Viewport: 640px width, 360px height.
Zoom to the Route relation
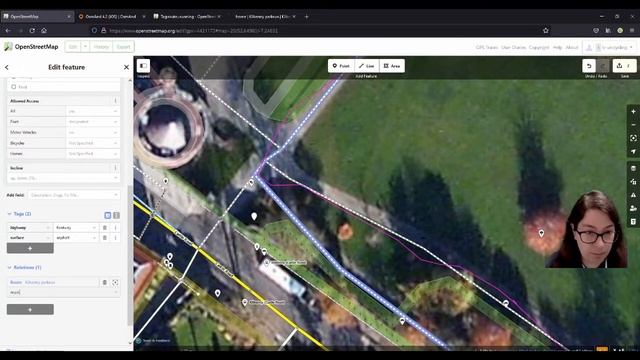tap(116, 282)
